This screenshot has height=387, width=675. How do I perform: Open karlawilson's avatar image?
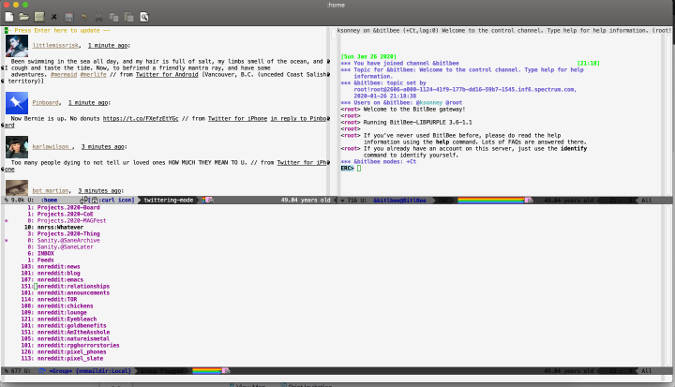pyautogui.click(x=17, y=147)
